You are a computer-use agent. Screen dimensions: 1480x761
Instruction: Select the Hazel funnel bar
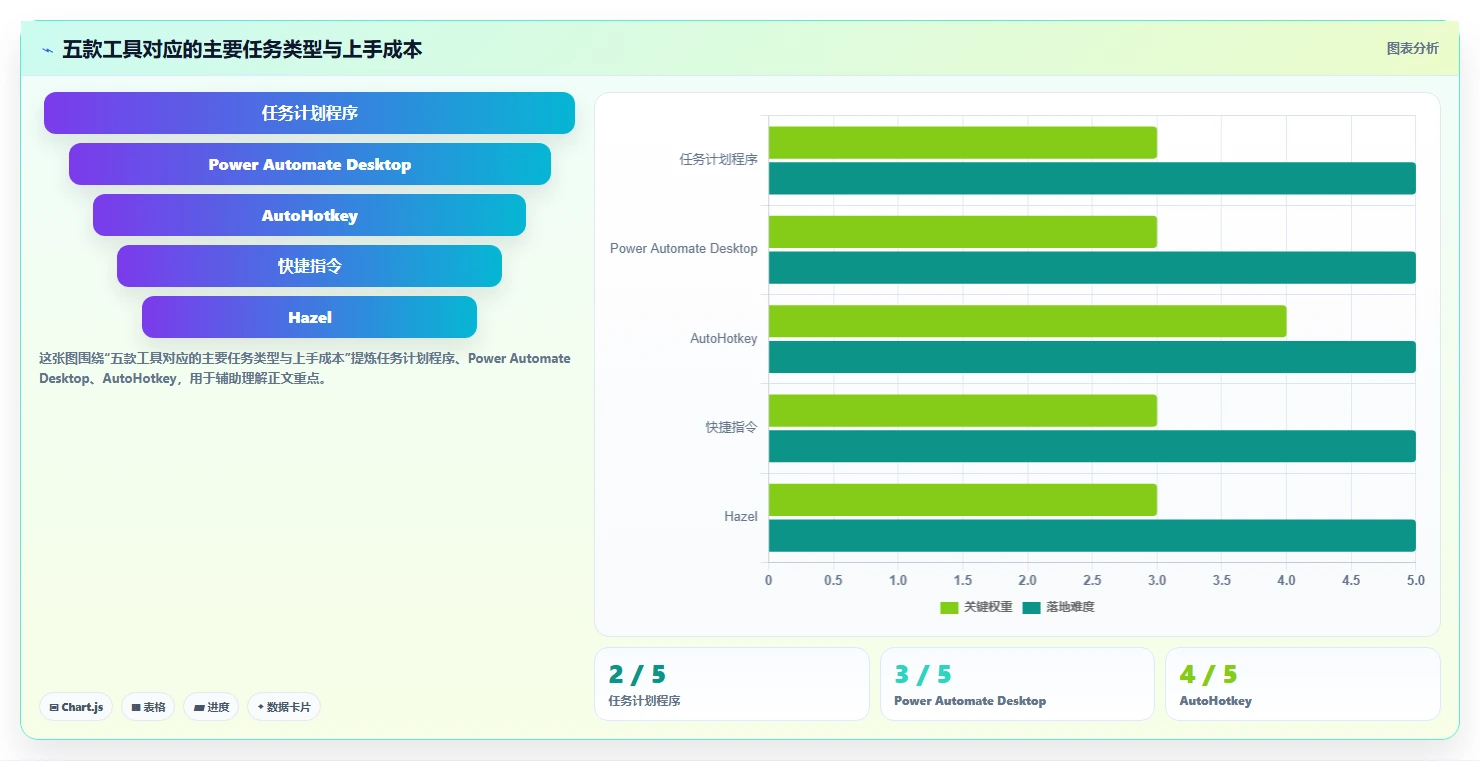click(x=309, y=317)
